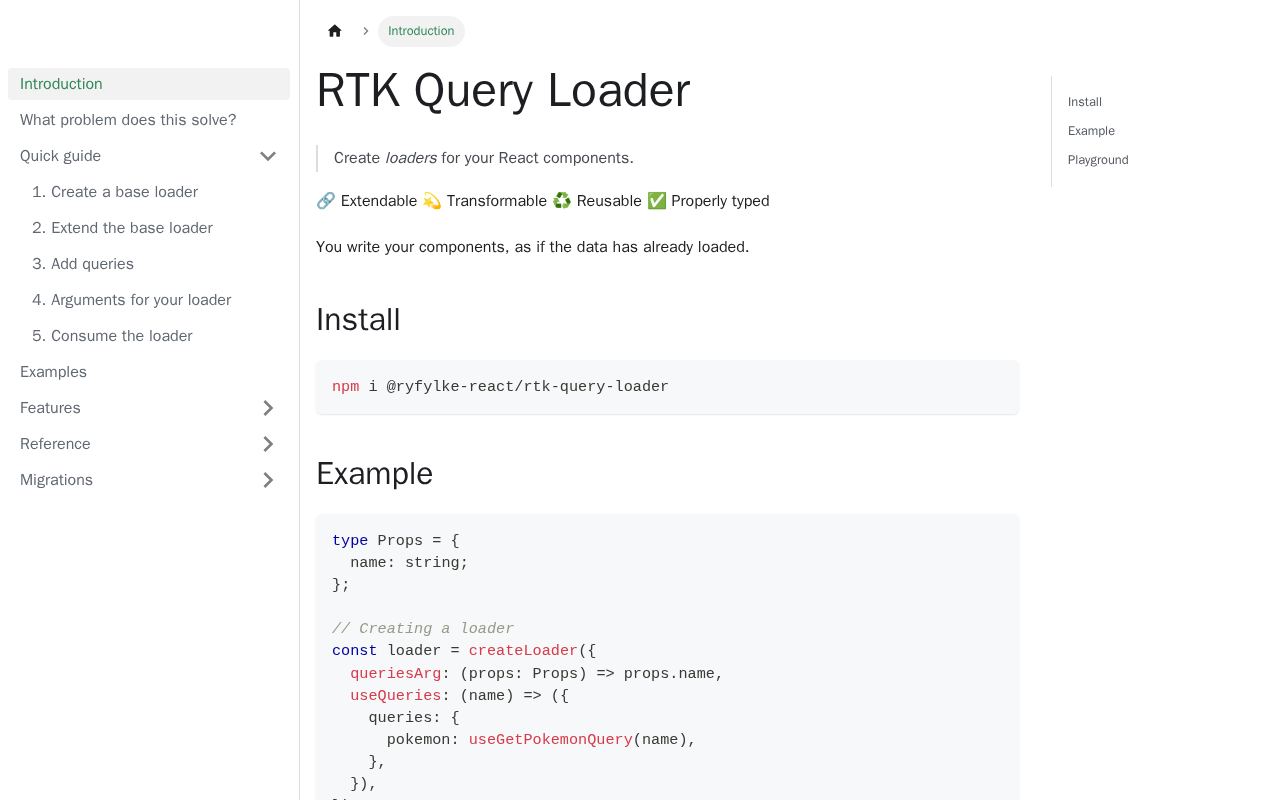Go to the home breadcrumb icon
The width and height of the screenshot is (1280, 800).
tap(335, 31)
